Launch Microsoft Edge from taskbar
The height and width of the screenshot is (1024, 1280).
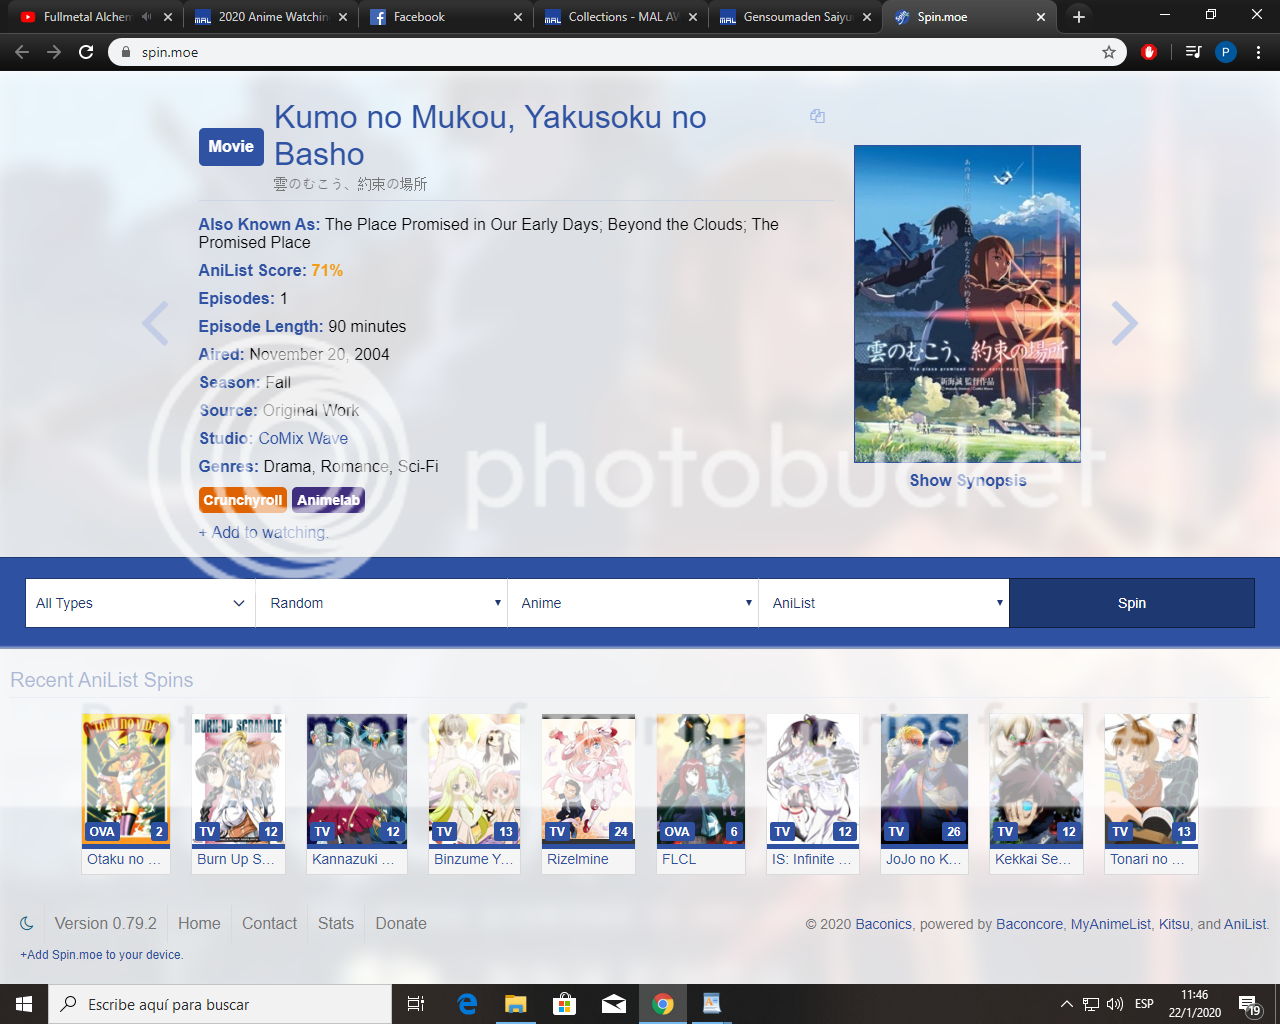pyautogui.click(x=467, y=1004)
